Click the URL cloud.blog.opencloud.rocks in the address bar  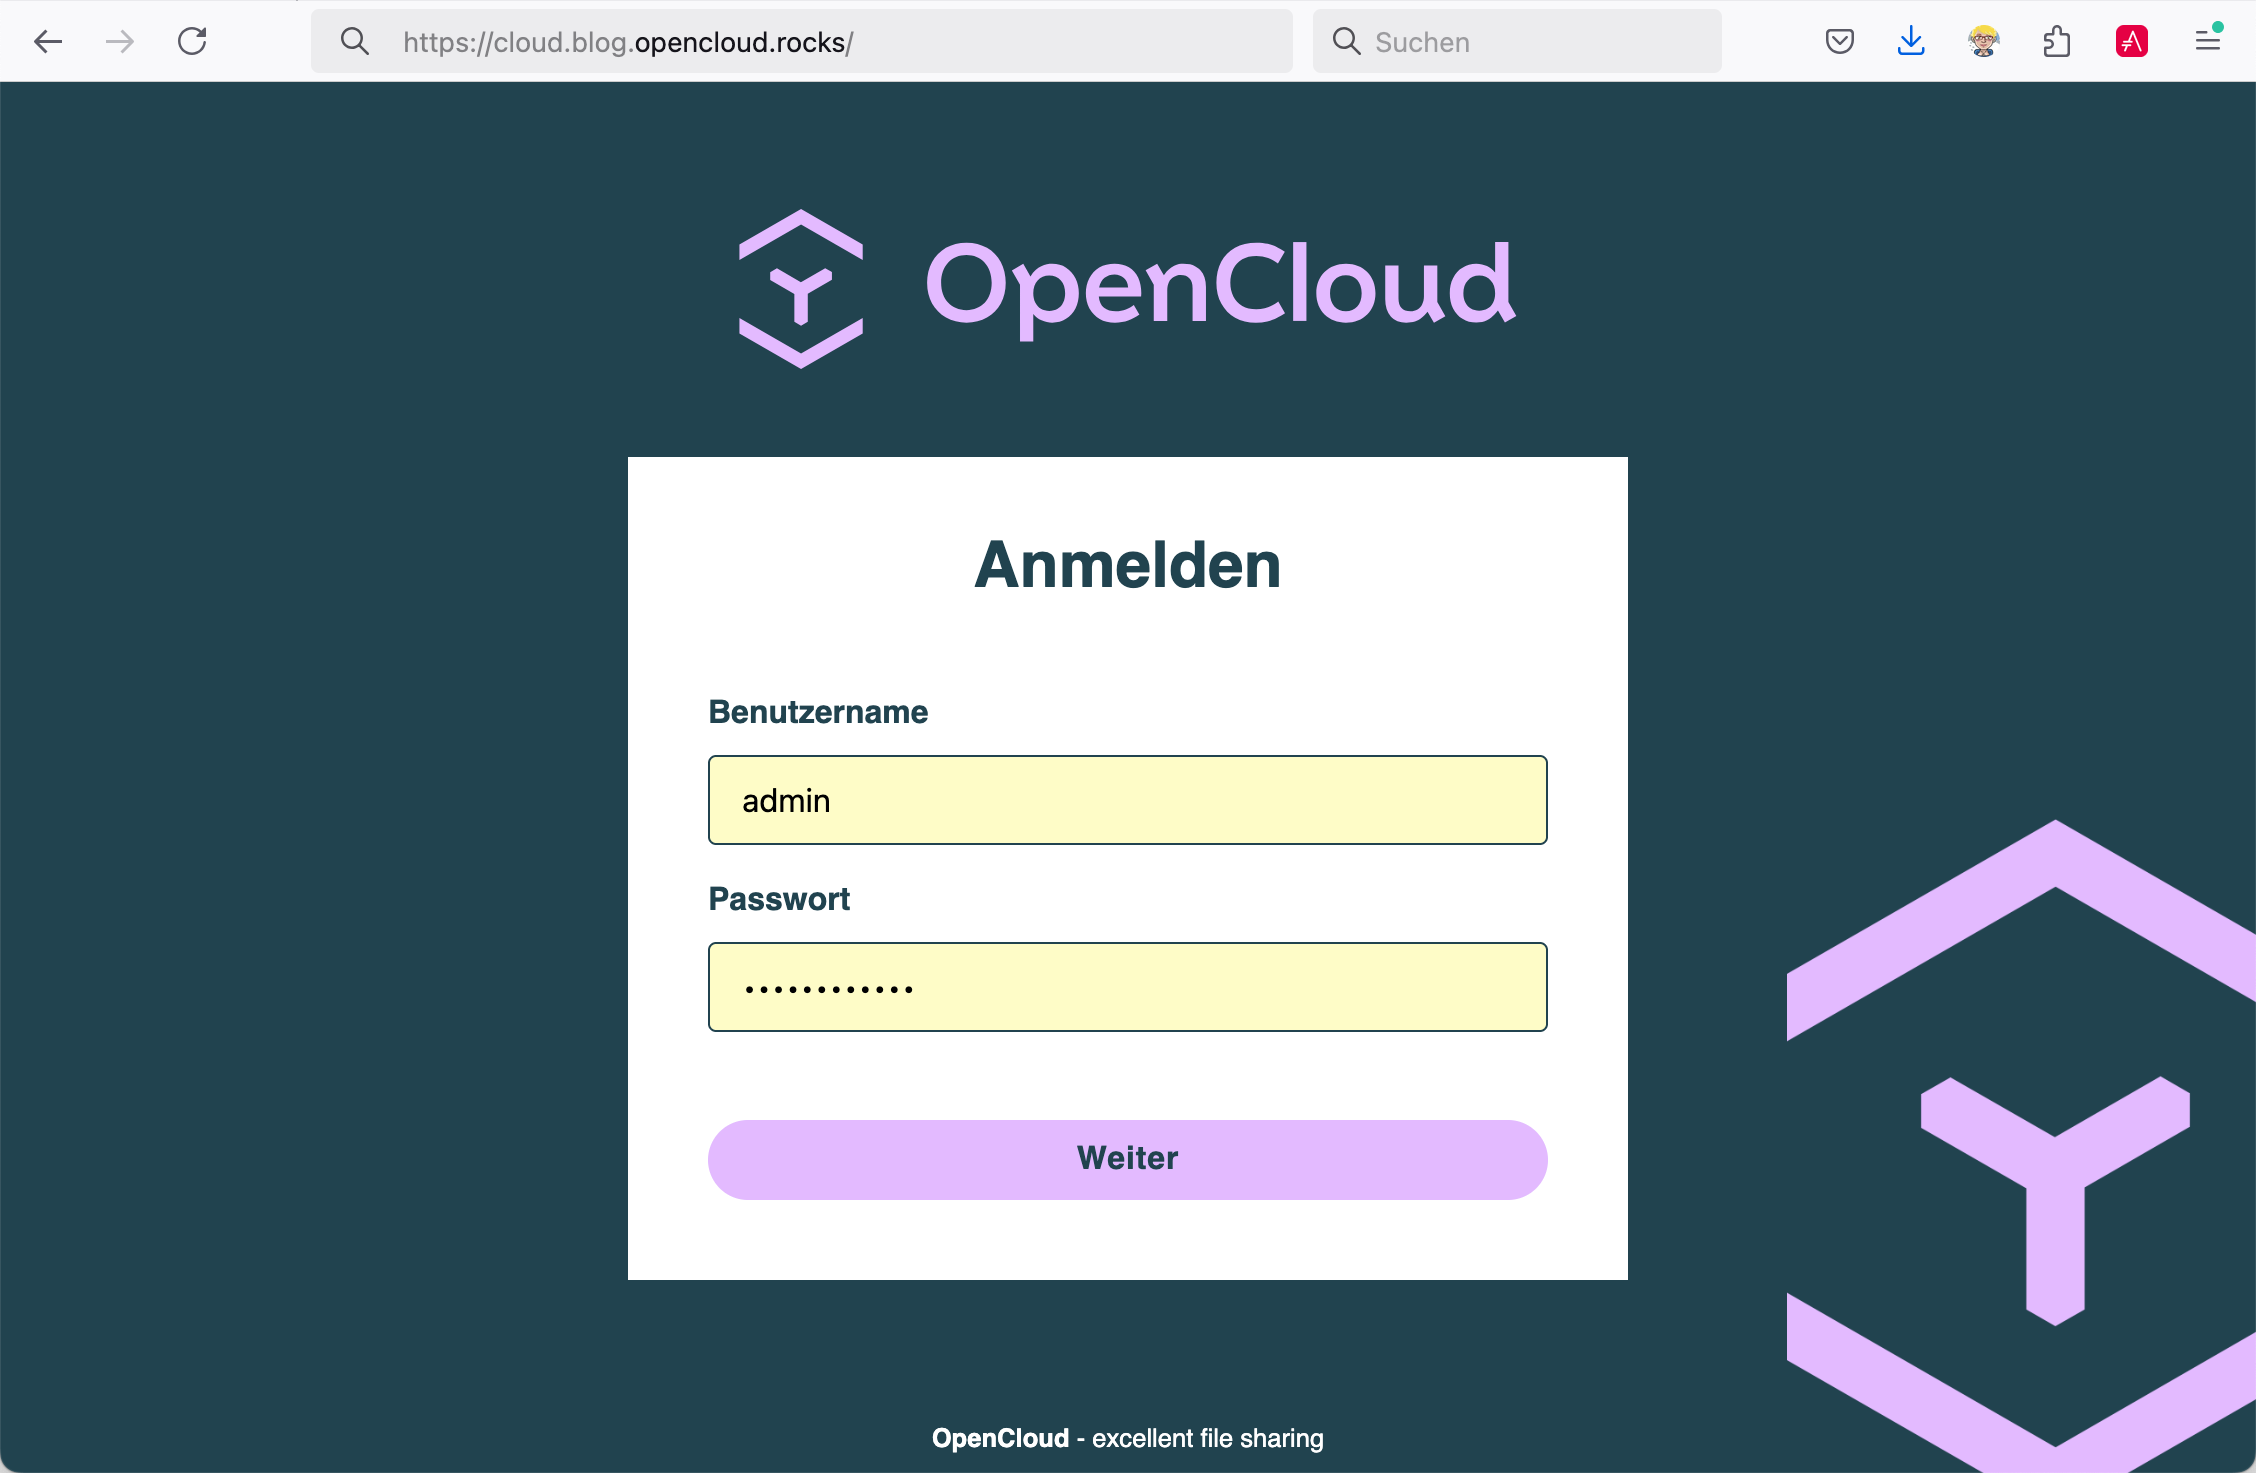tap(628, 42)
